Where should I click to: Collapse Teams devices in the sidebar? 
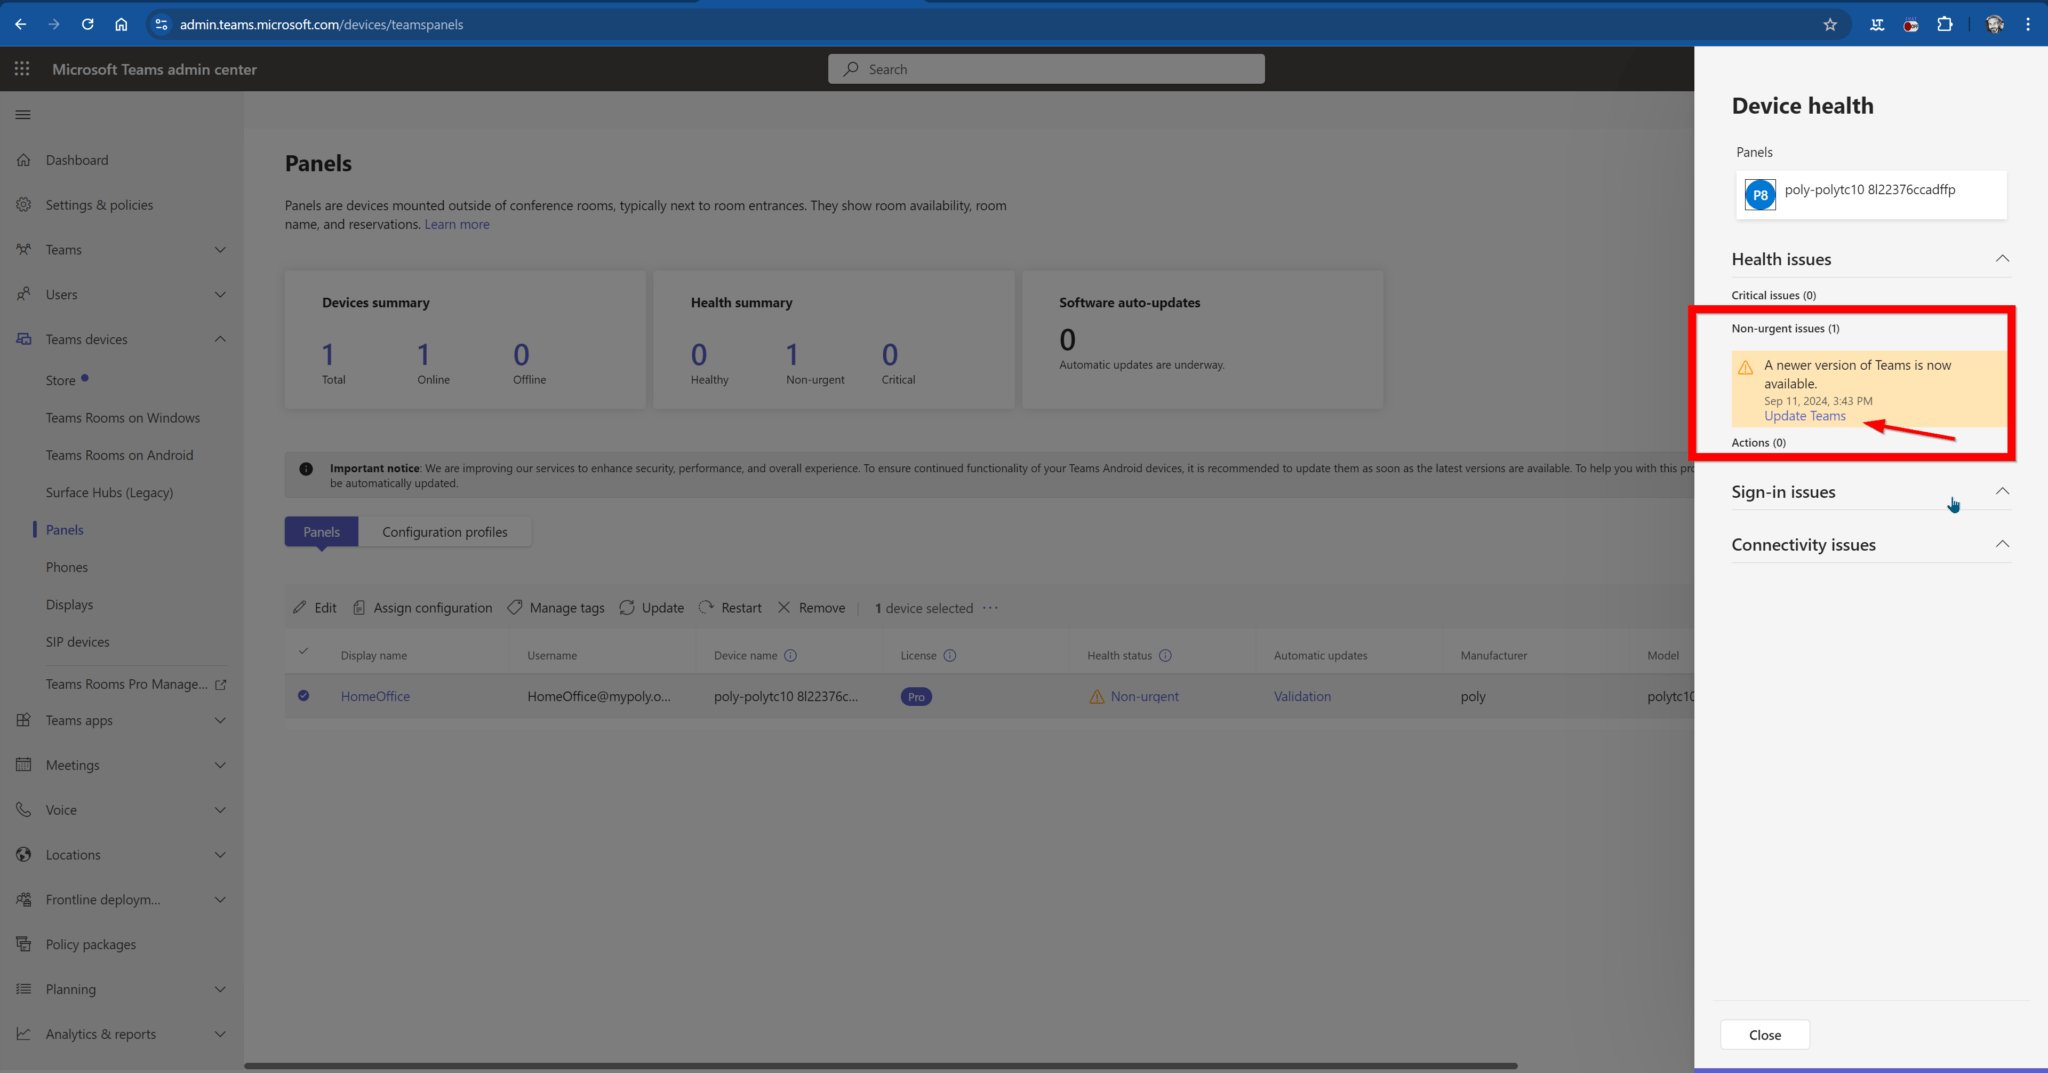[219, 338]
